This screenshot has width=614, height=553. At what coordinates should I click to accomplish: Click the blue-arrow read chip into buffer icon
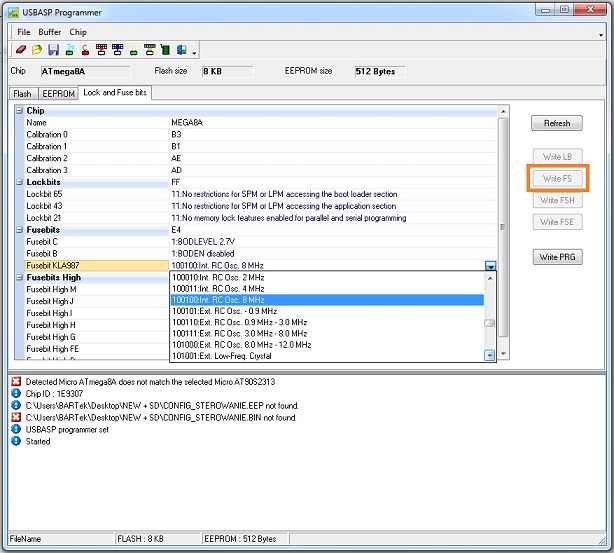(117, 49)
